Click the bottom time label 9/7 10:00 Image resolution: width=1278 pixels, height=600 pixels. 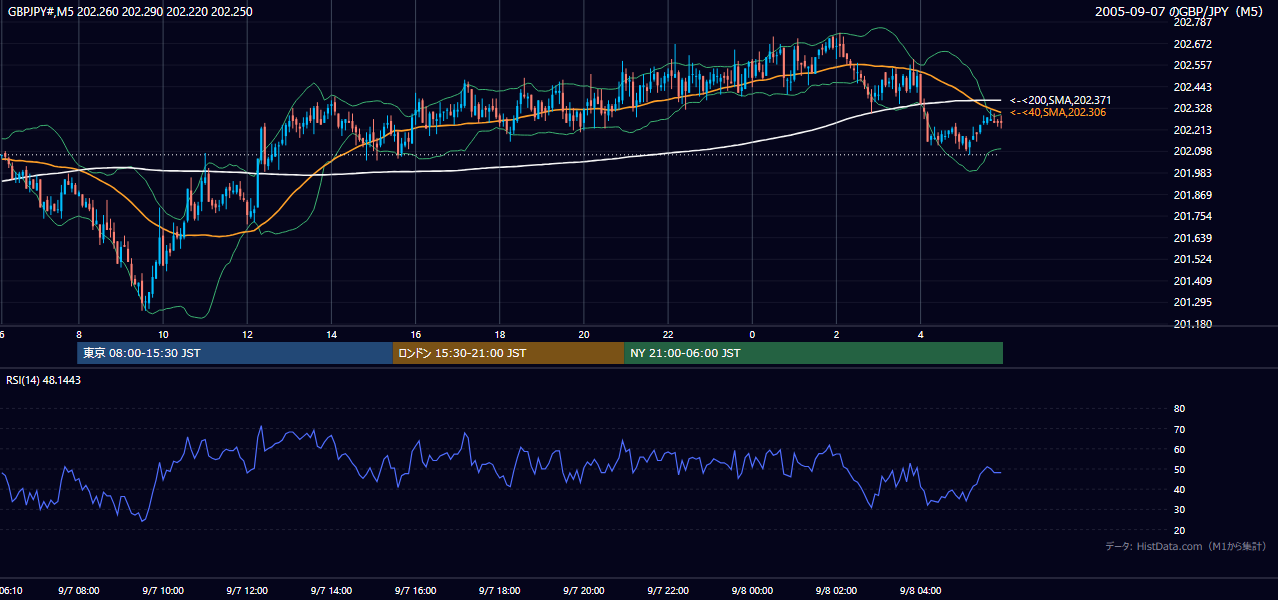(x=162, y=591)
